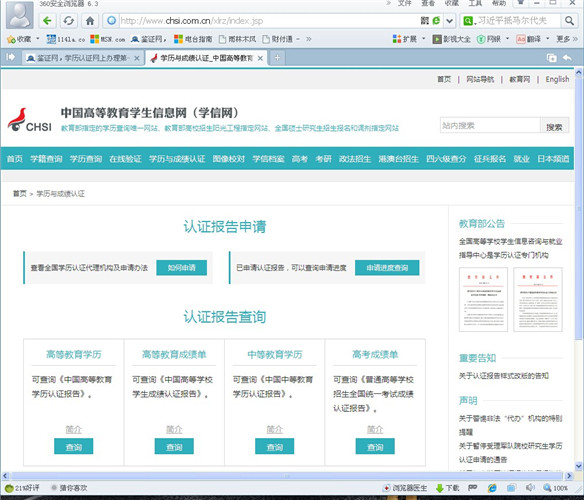Open 影视大全 toolbar item
Image resolution: width=584 pixels, height=500 pixels.
(x=451, y=39)
